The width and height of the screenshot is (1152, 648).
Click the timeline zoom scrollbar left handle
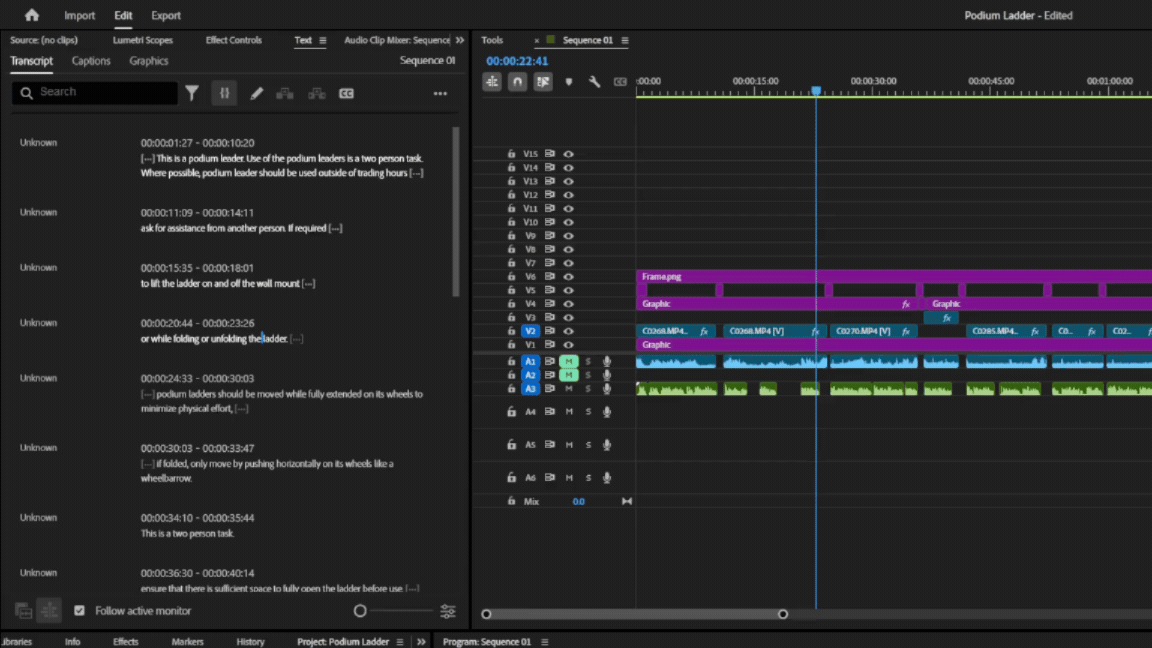tap(486, 614)
